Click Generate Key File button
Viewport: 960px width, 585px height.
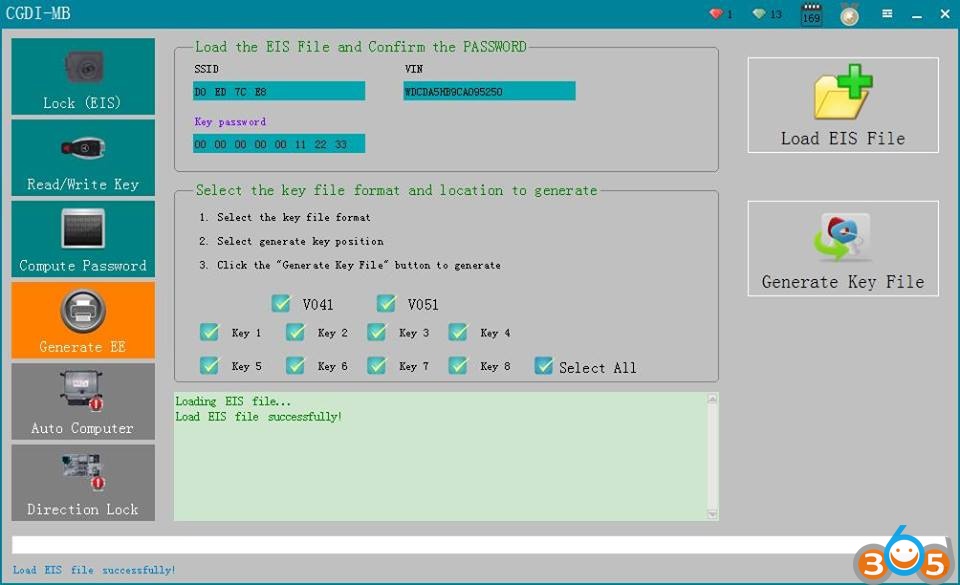pos(842,249)
